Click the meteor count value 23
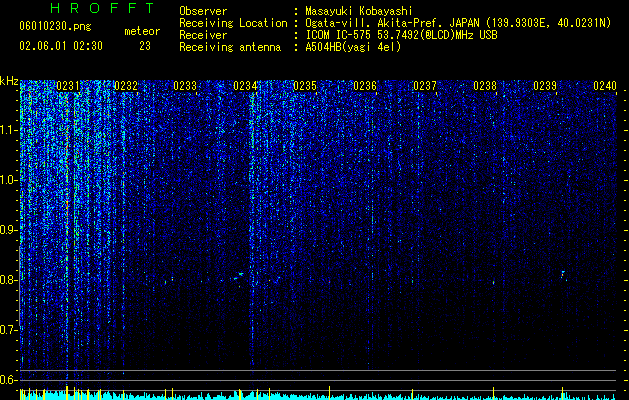Image resolution: width=629 pixels, height=400 pixels. [145, 46]
